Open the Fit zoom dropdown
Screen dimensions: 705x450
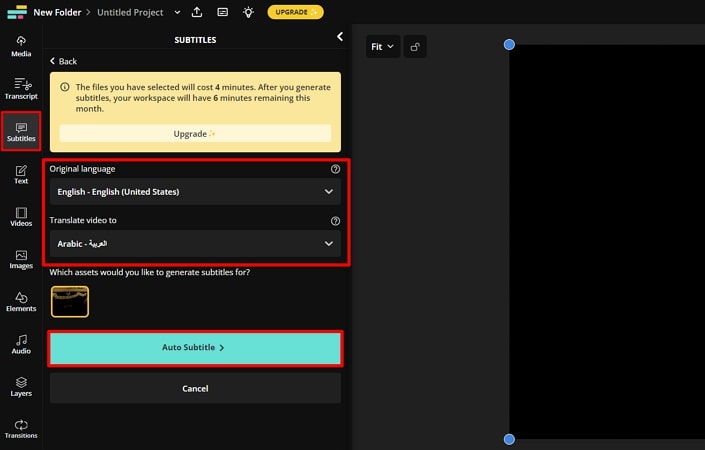pyautogui.click(x=382, y=46)
